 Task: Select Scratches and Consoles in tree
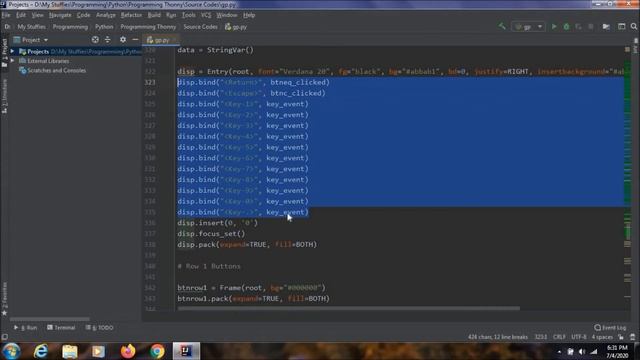(x=52, y=70)
